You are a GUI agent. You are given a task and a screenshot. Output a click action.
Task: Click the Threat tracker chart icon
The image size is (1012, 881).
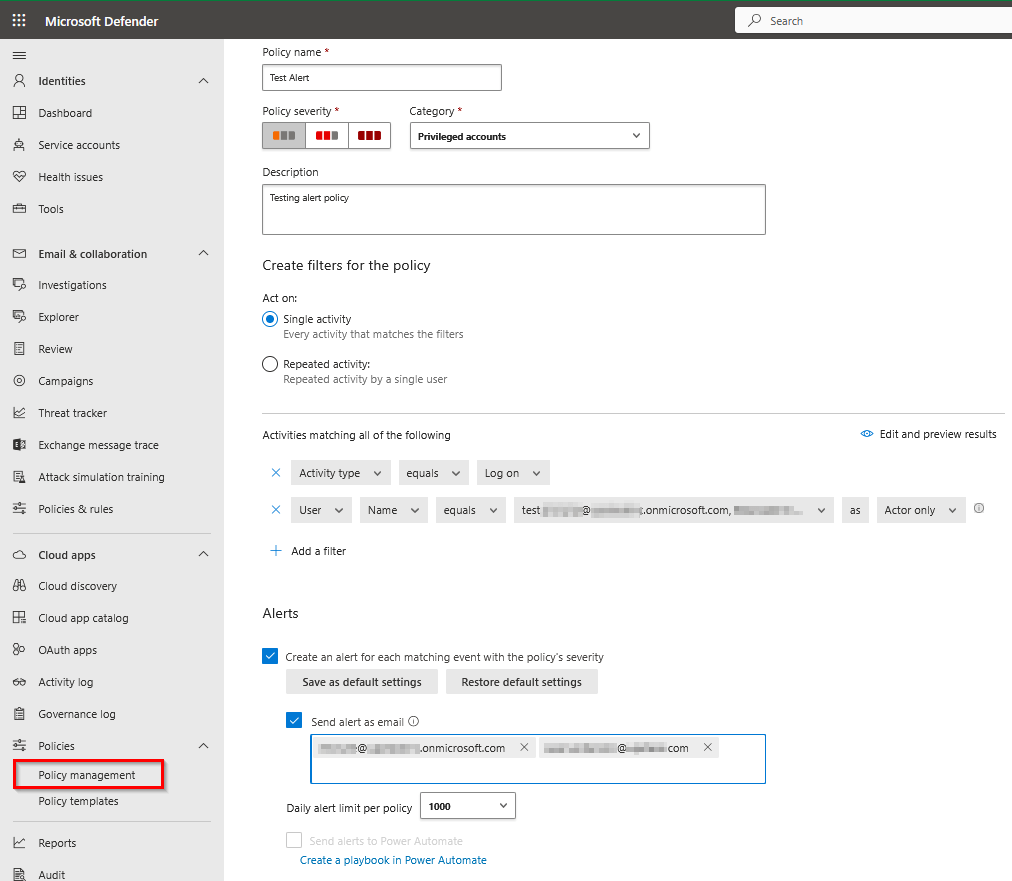pyautogui.click(x=19, y=412)
